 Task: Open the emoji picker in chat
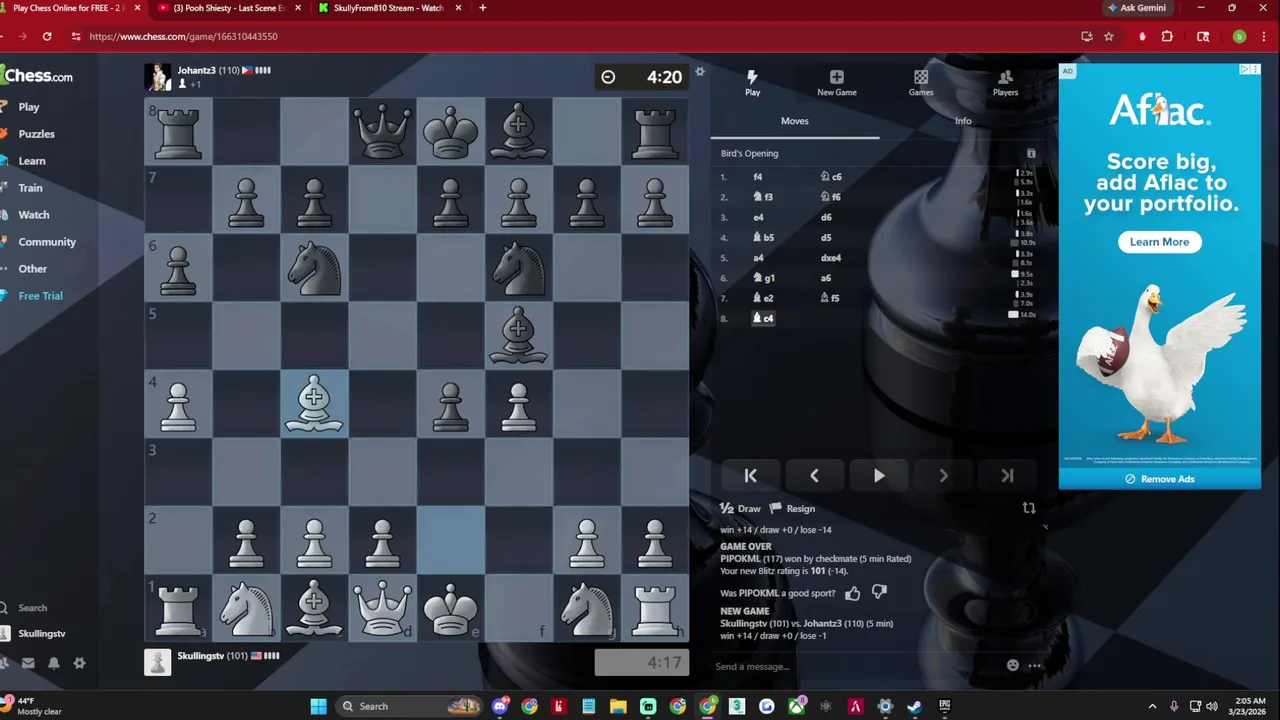[x=1013, y=666]
